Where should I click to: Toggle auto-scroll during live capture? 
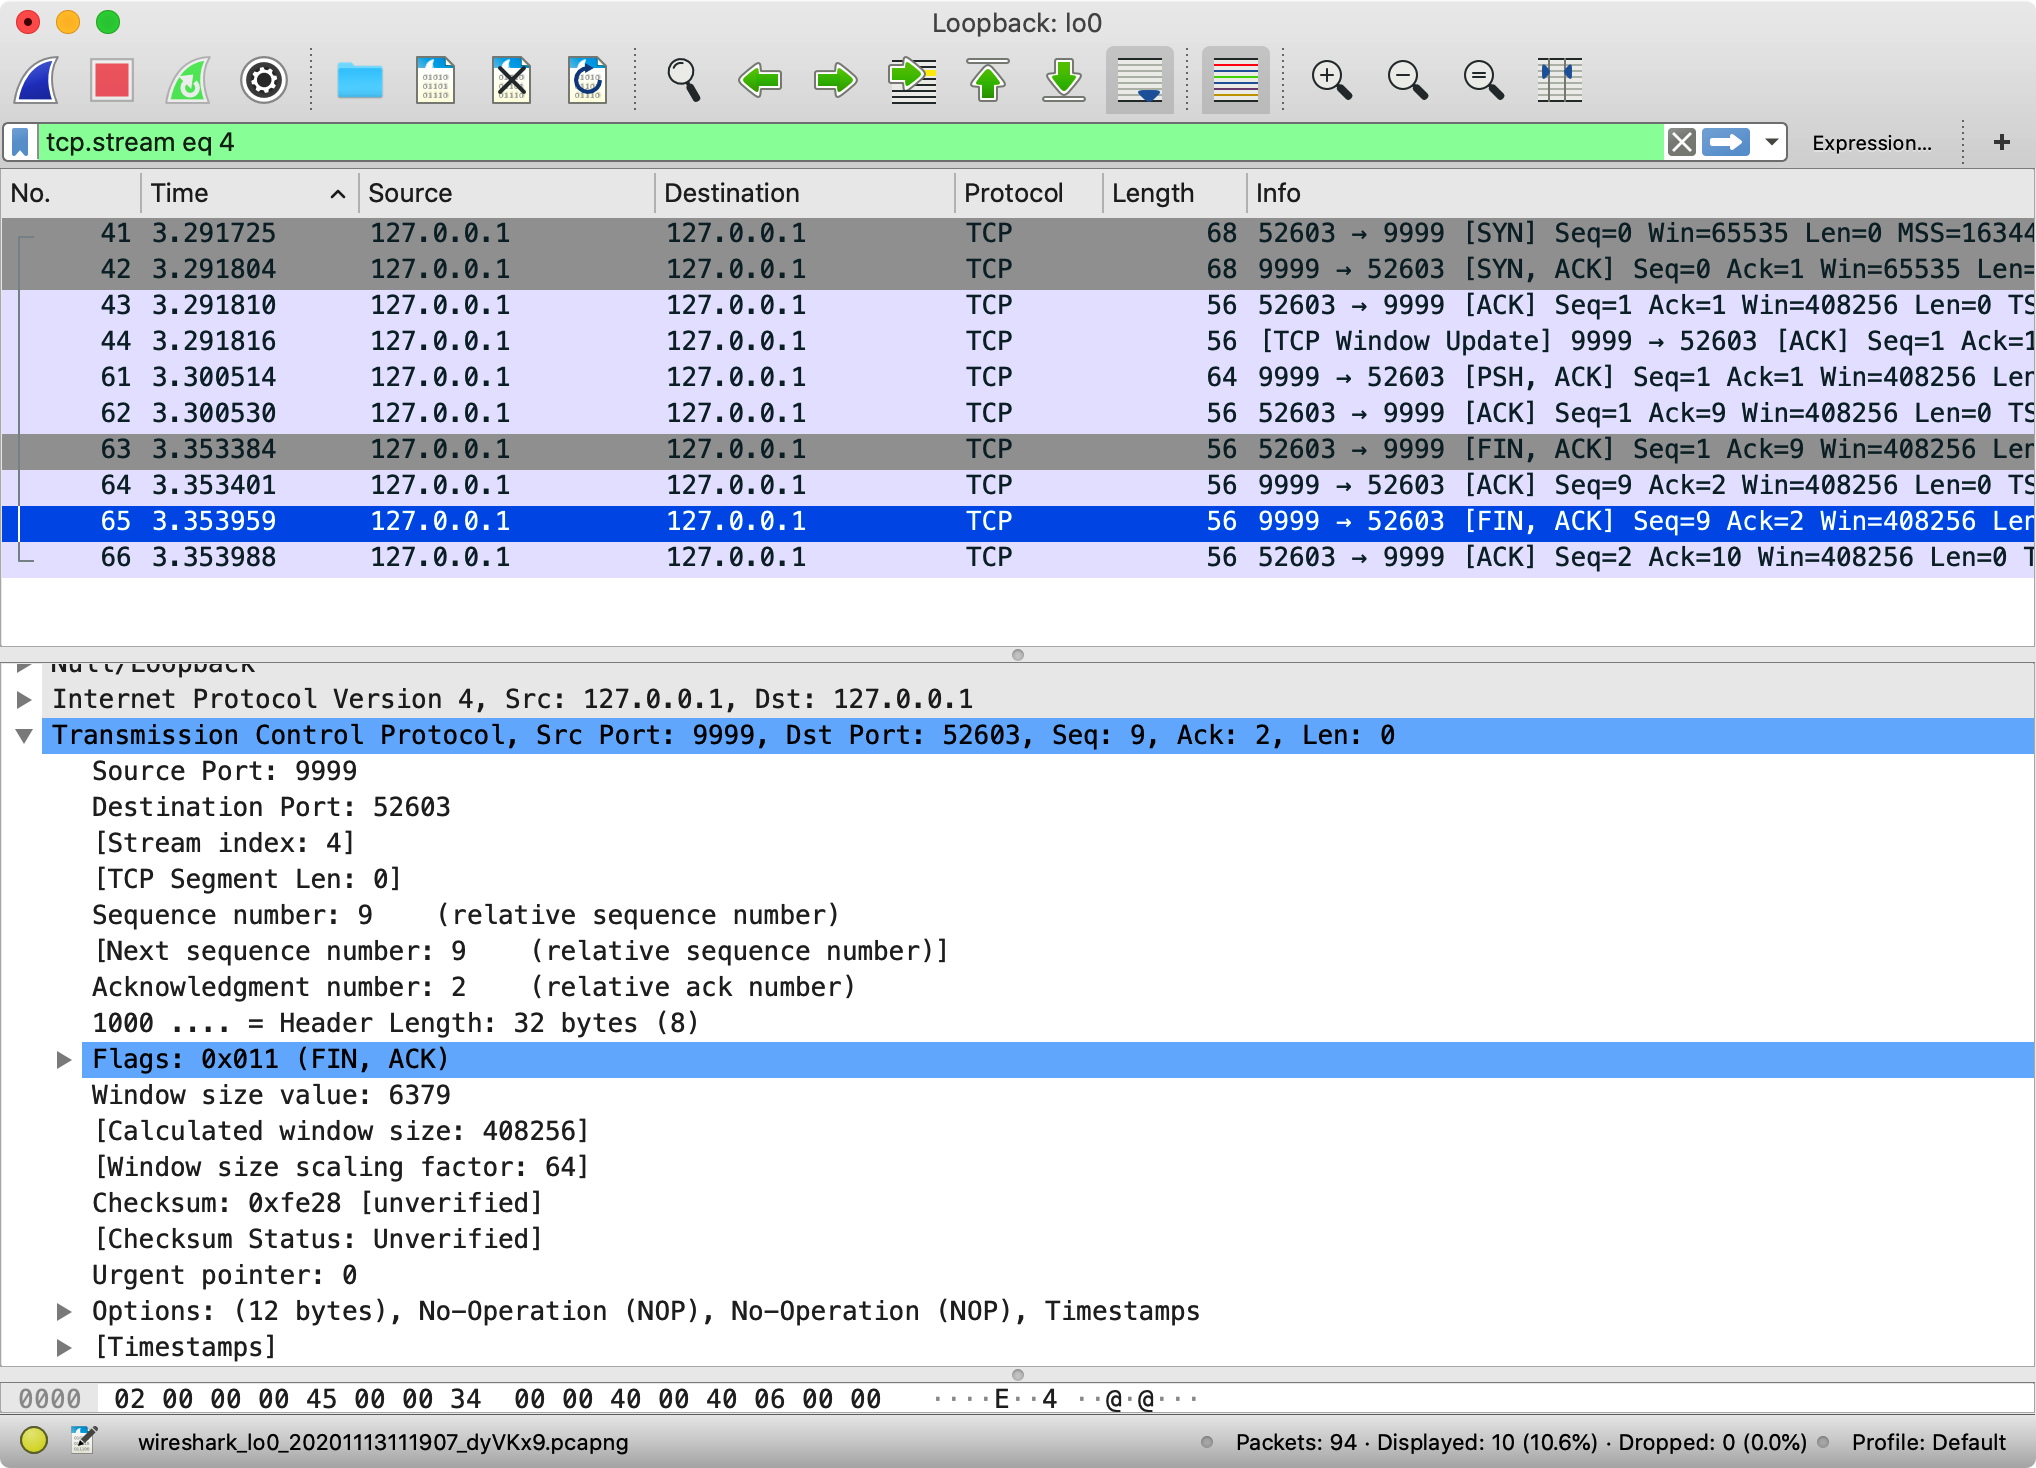tap(1140, 80)
